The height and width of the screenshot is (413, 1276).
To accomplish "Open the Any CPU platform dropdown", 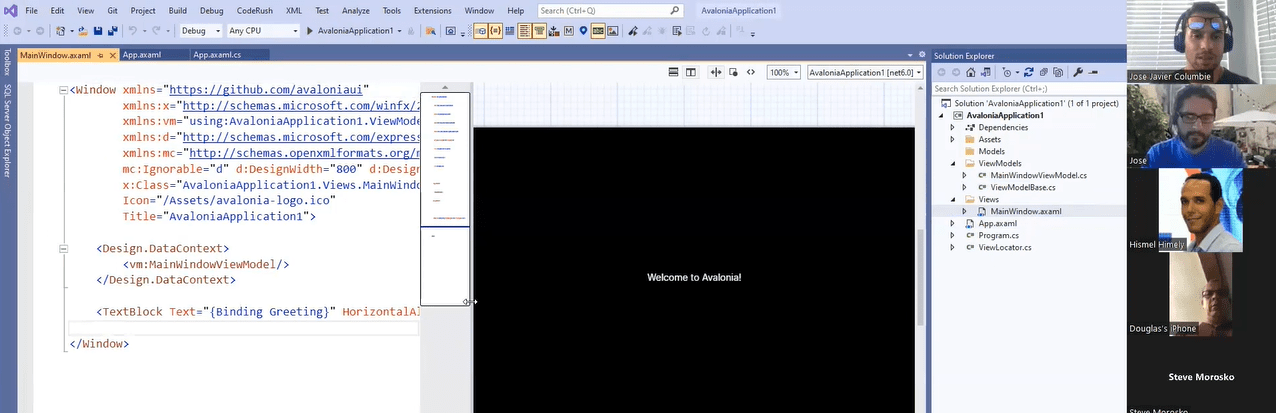I will point(262,31).
